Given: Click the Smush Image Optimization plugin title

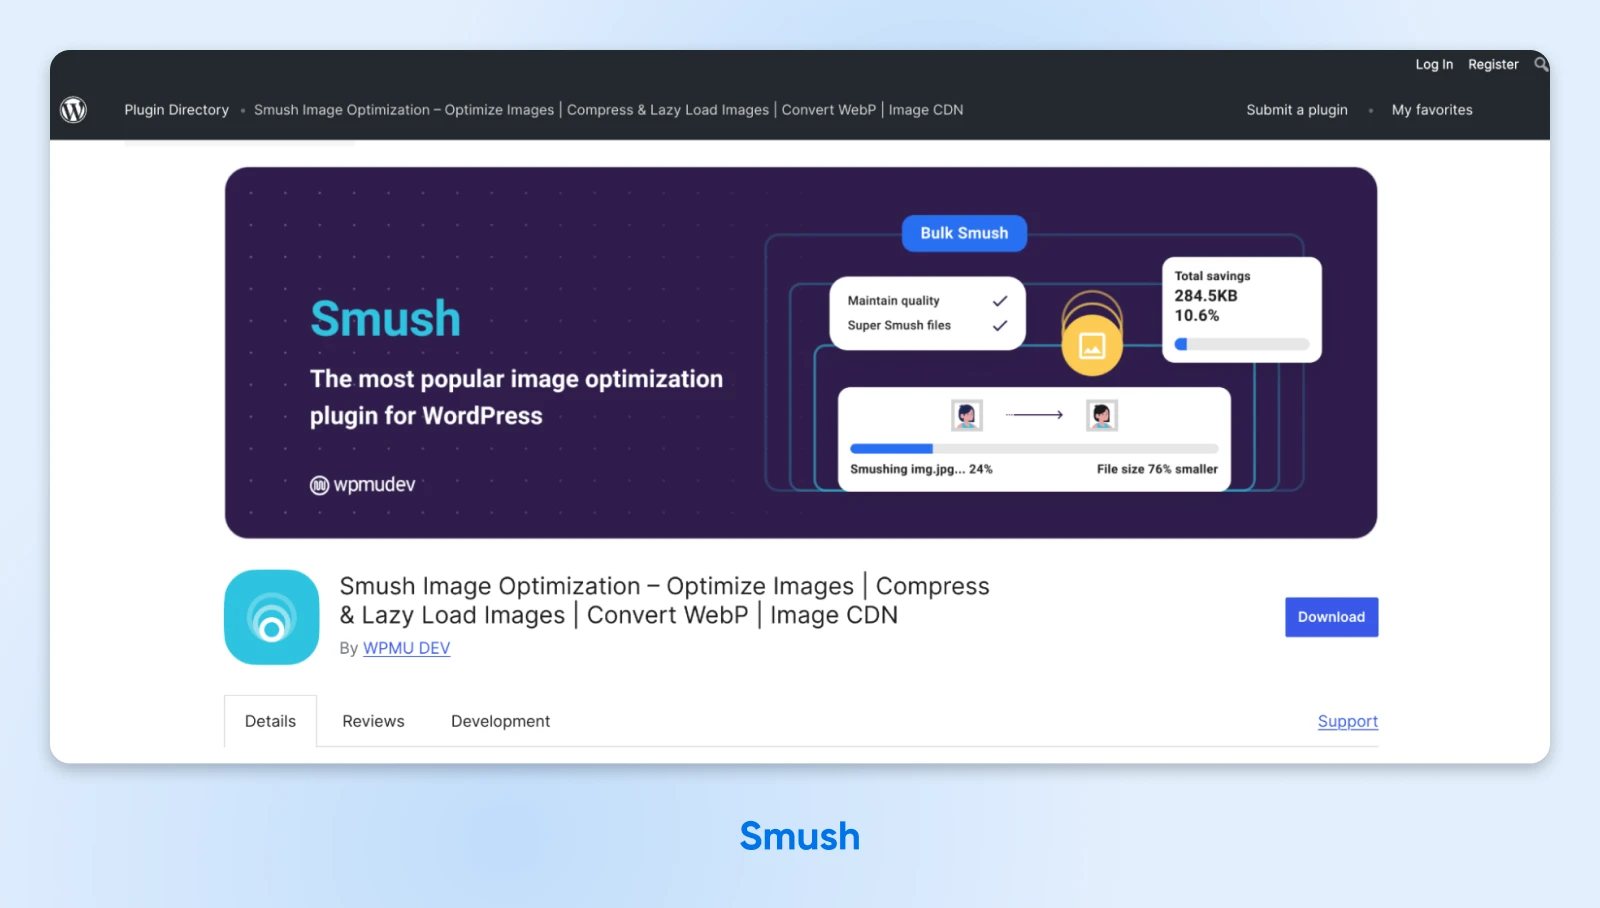Looking at the screenshot, I should pyautogui.click(x=664, y=600).
